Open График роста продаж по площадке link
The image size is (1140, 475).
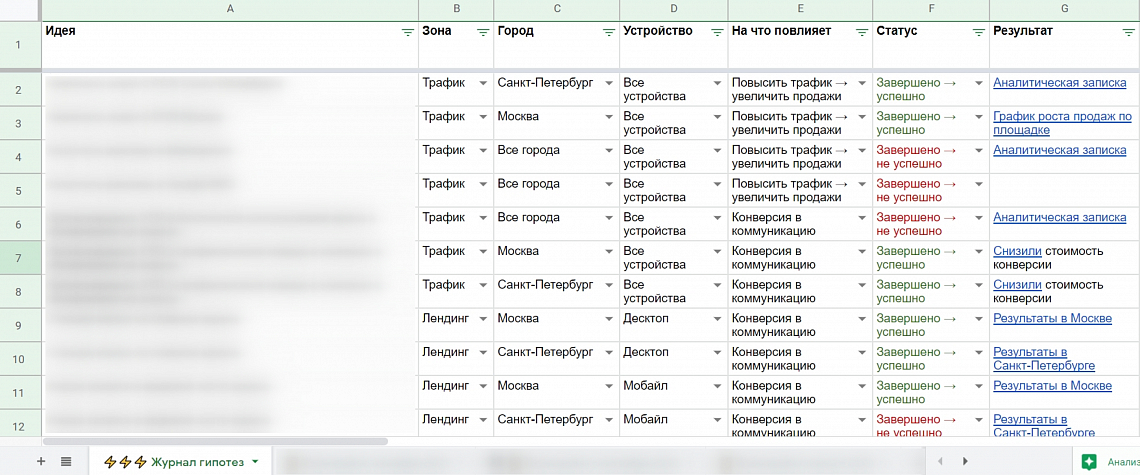[1062, 123]
